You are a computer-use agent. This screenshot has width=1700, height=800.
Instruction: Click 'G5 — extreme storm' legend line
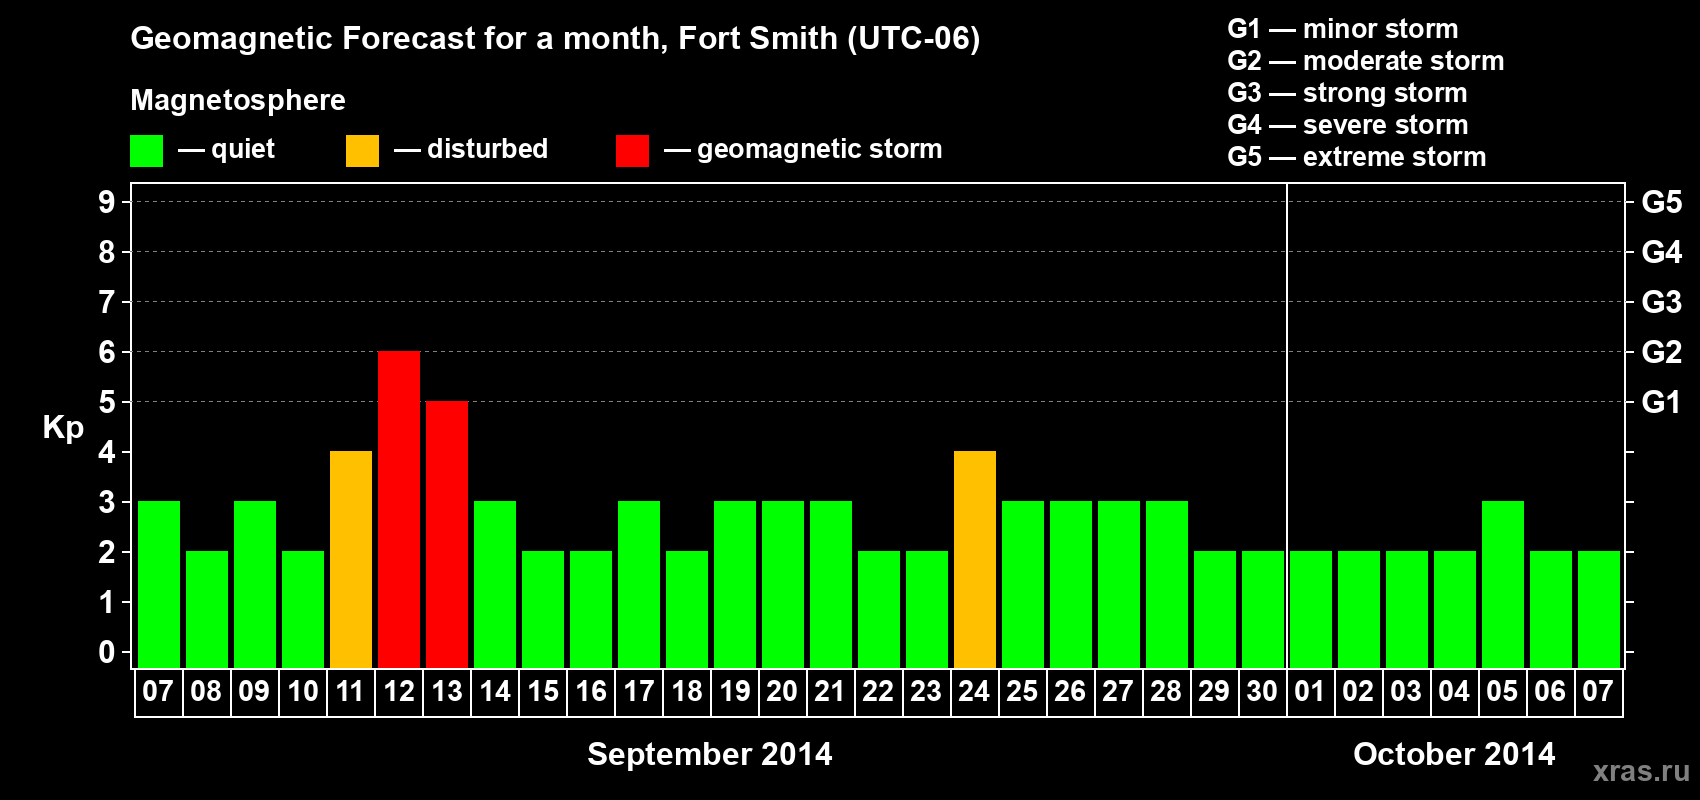1356,157
